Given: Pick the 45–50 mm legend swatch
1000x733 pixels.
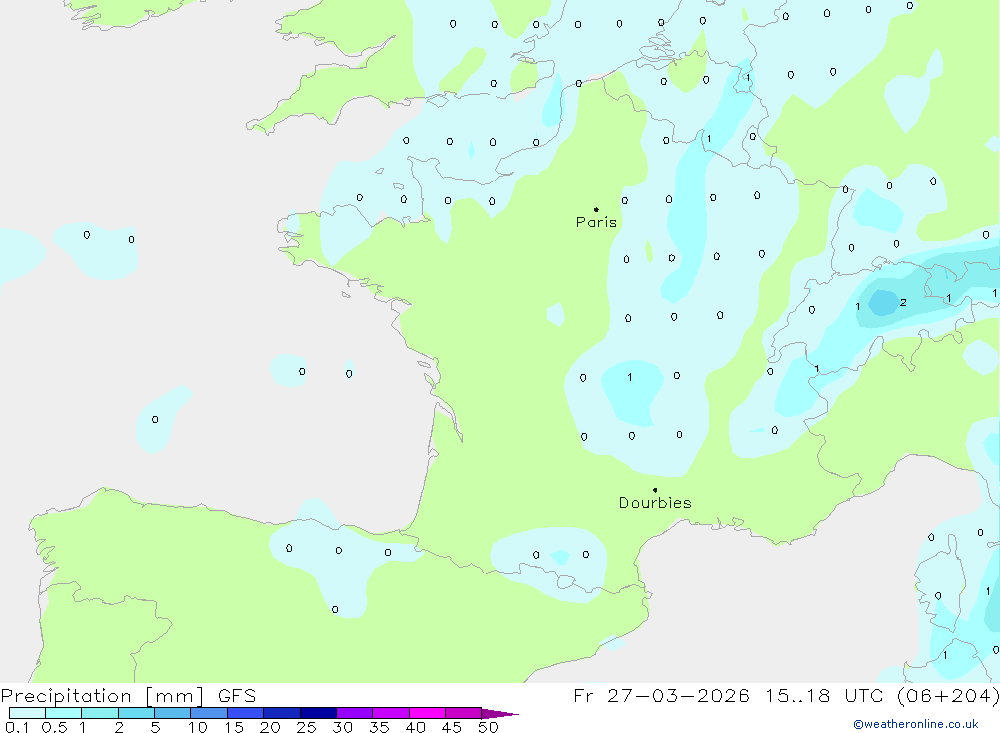Looking at the screenshot, I should [x=464, y=713].
